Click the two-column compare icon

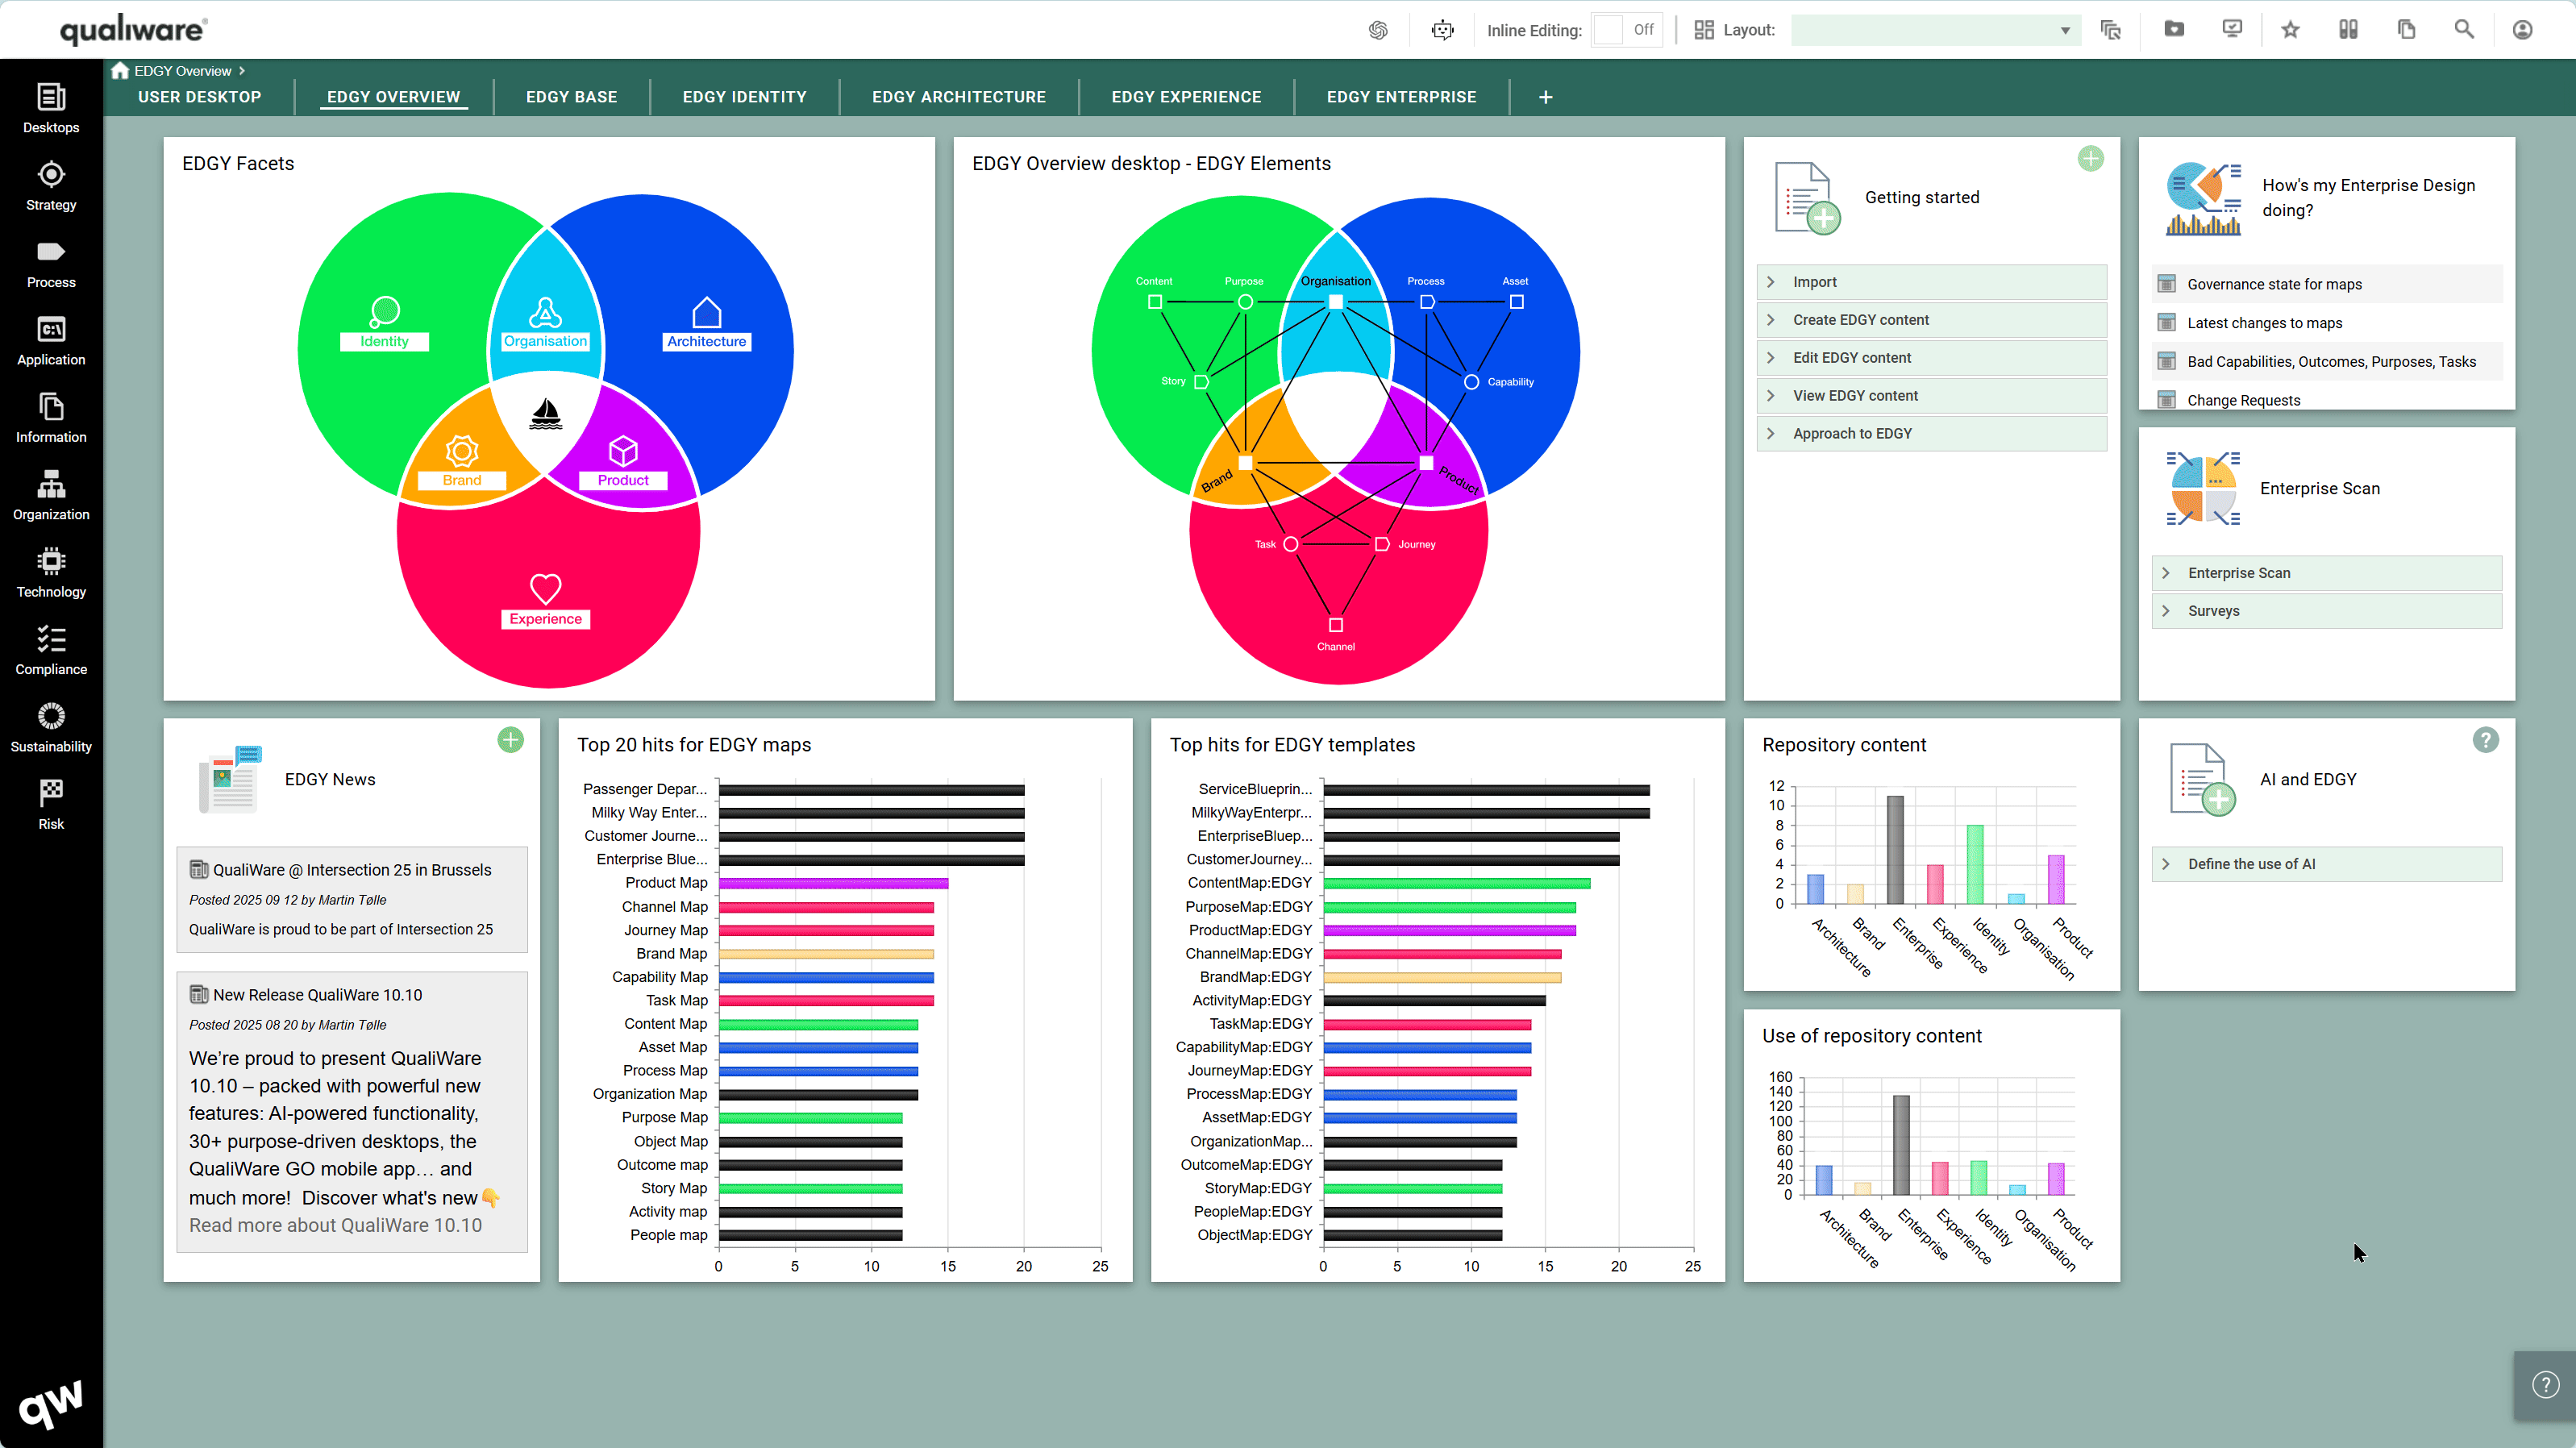coord(2348,30)
